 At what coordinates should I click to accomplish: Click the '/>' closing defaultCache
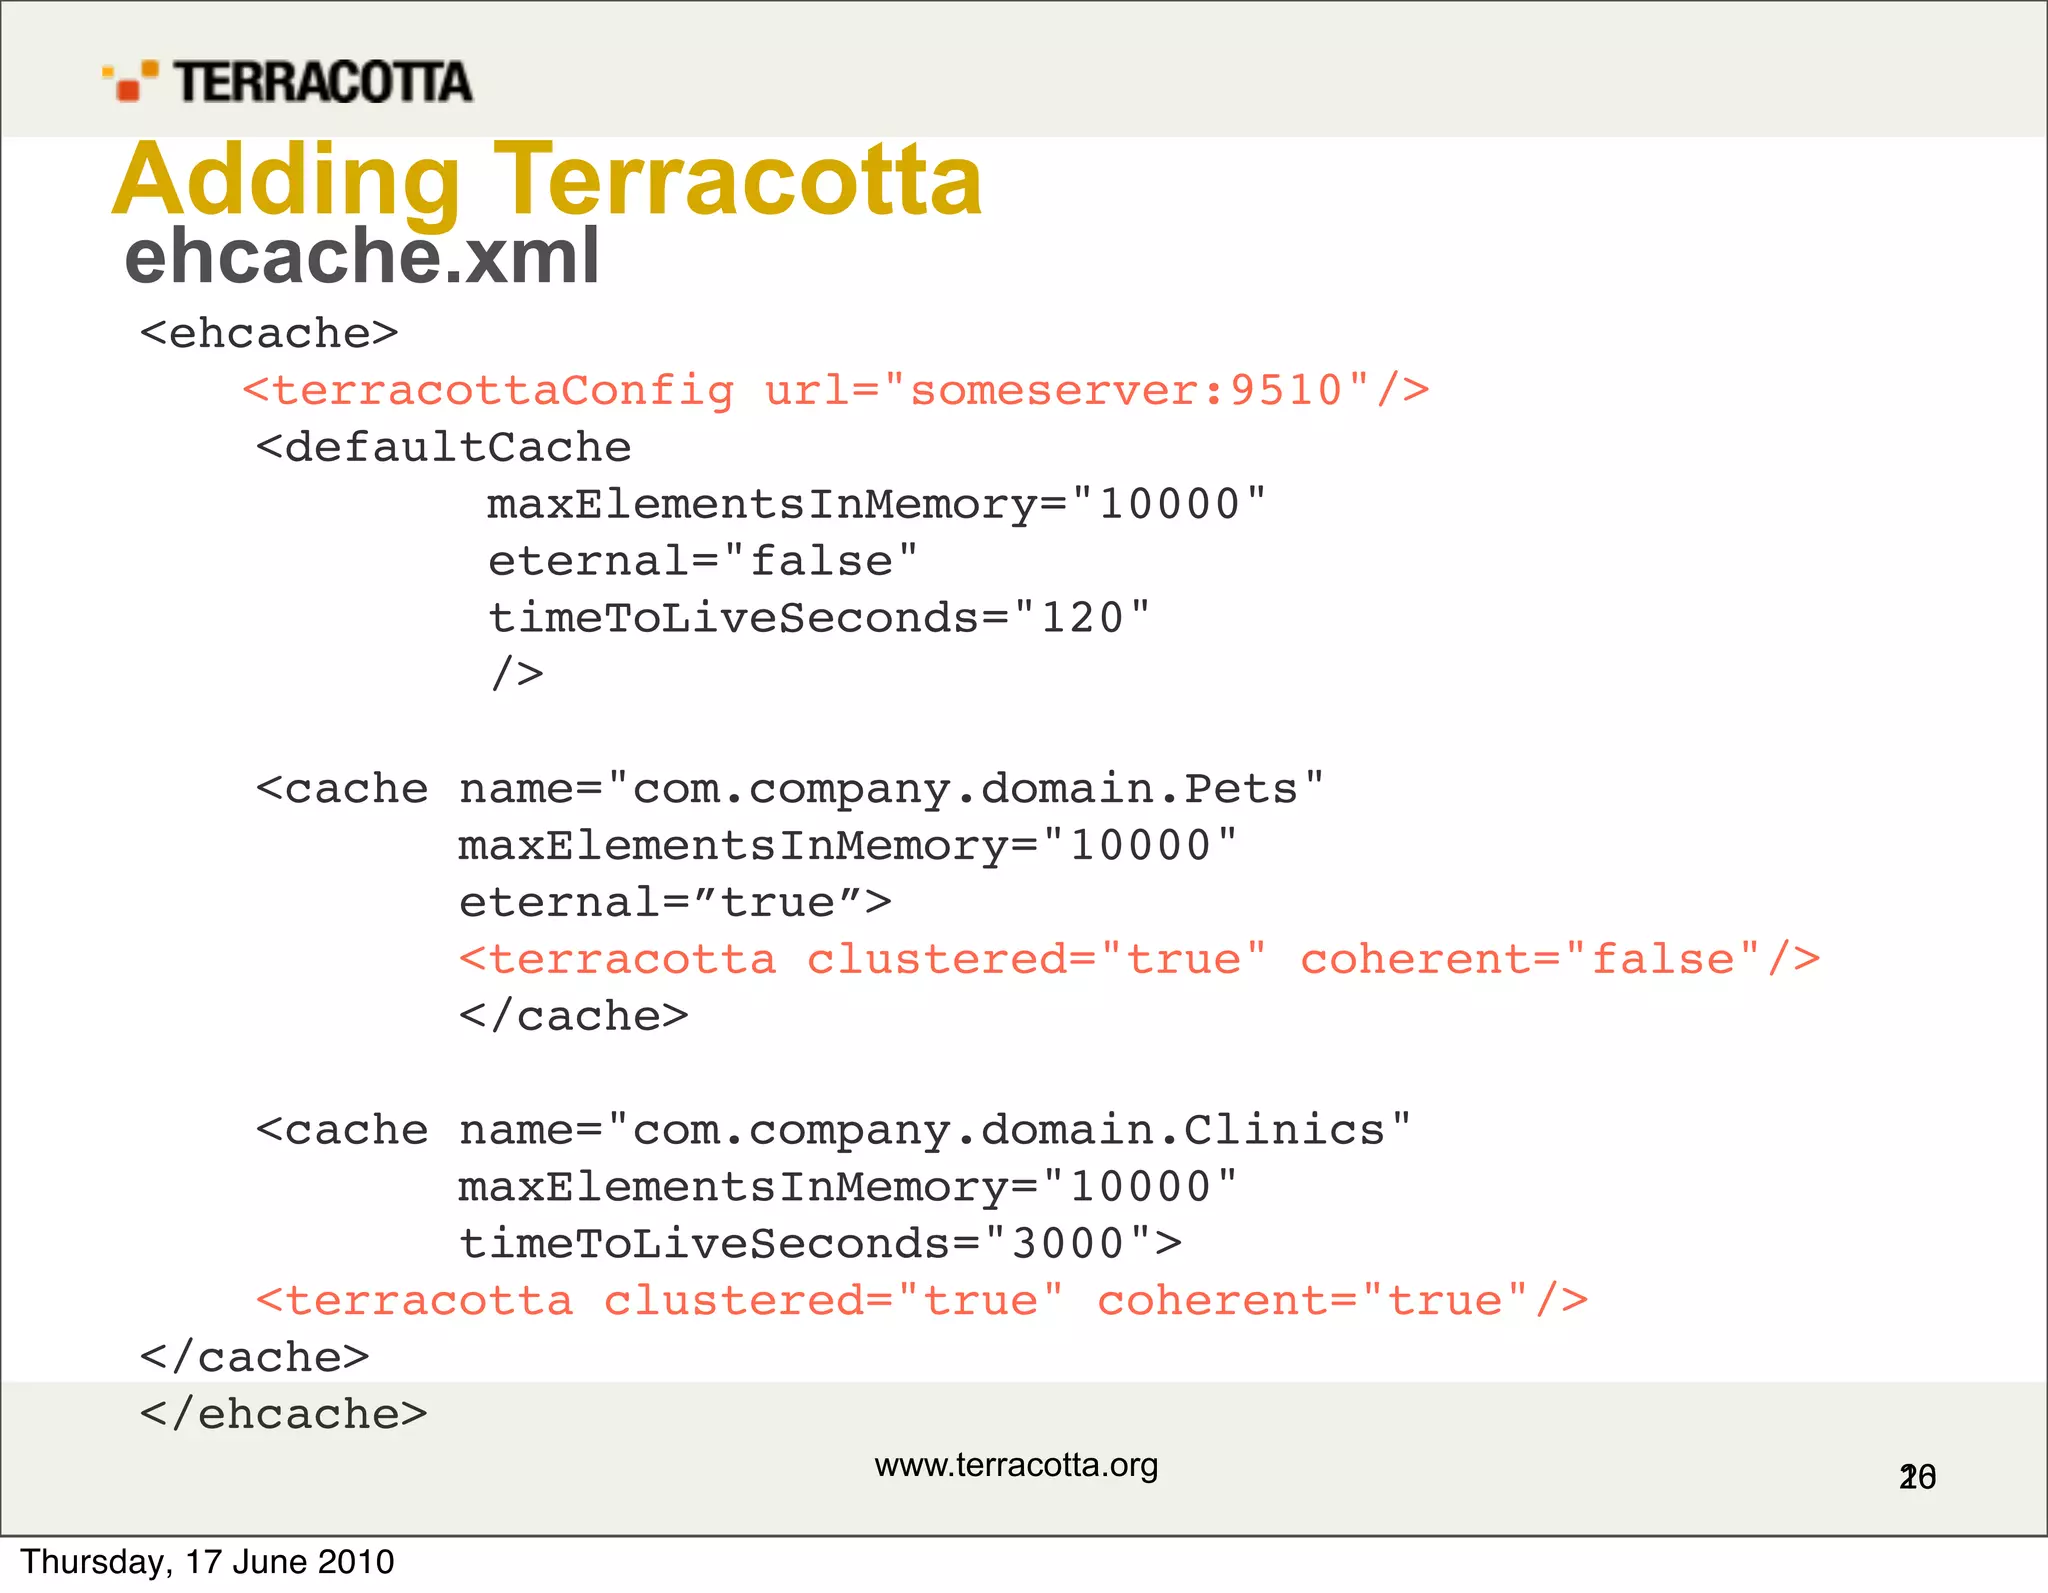[x=517, y=674]
